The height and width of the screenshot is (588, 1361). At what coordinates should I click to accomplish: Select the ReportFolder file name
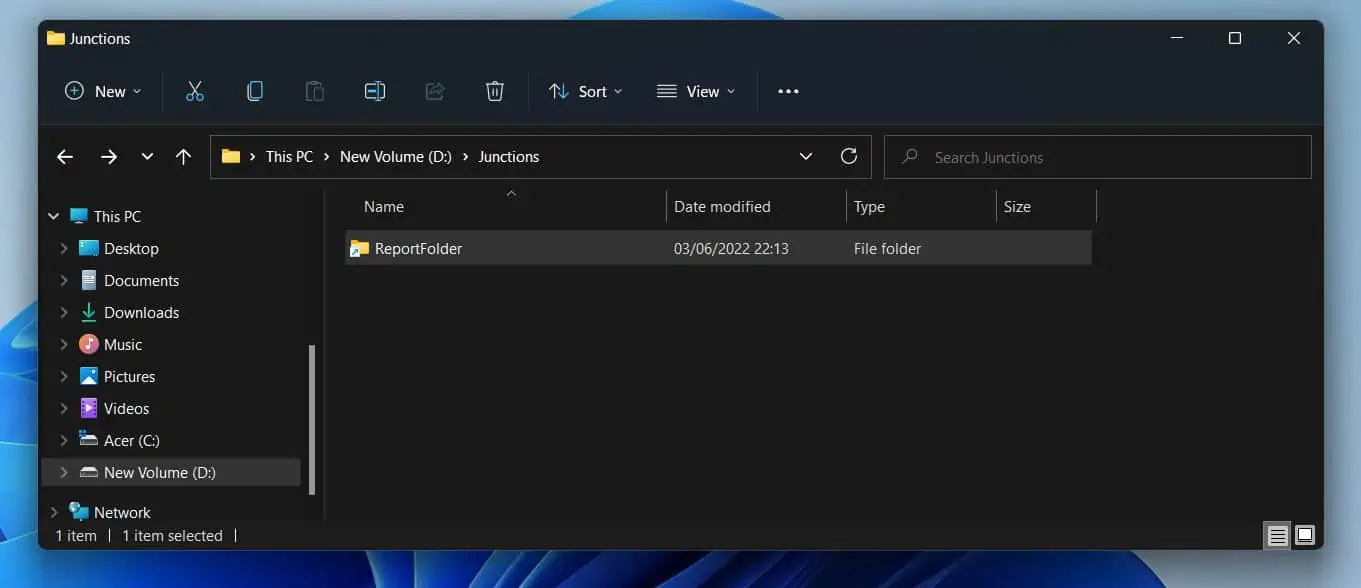pyautogui.click(x=418, y=248)
